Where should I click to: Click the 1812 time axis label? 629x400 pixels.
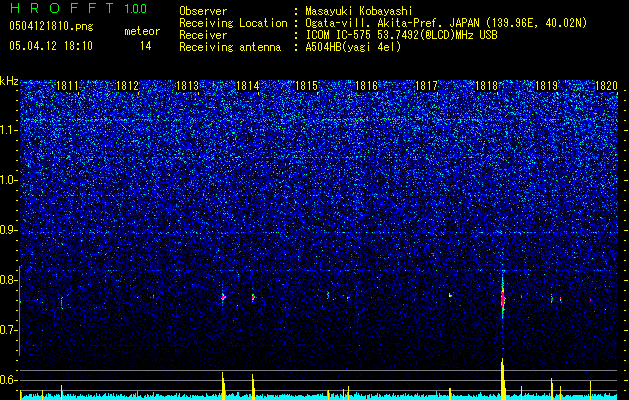[127, 86]
